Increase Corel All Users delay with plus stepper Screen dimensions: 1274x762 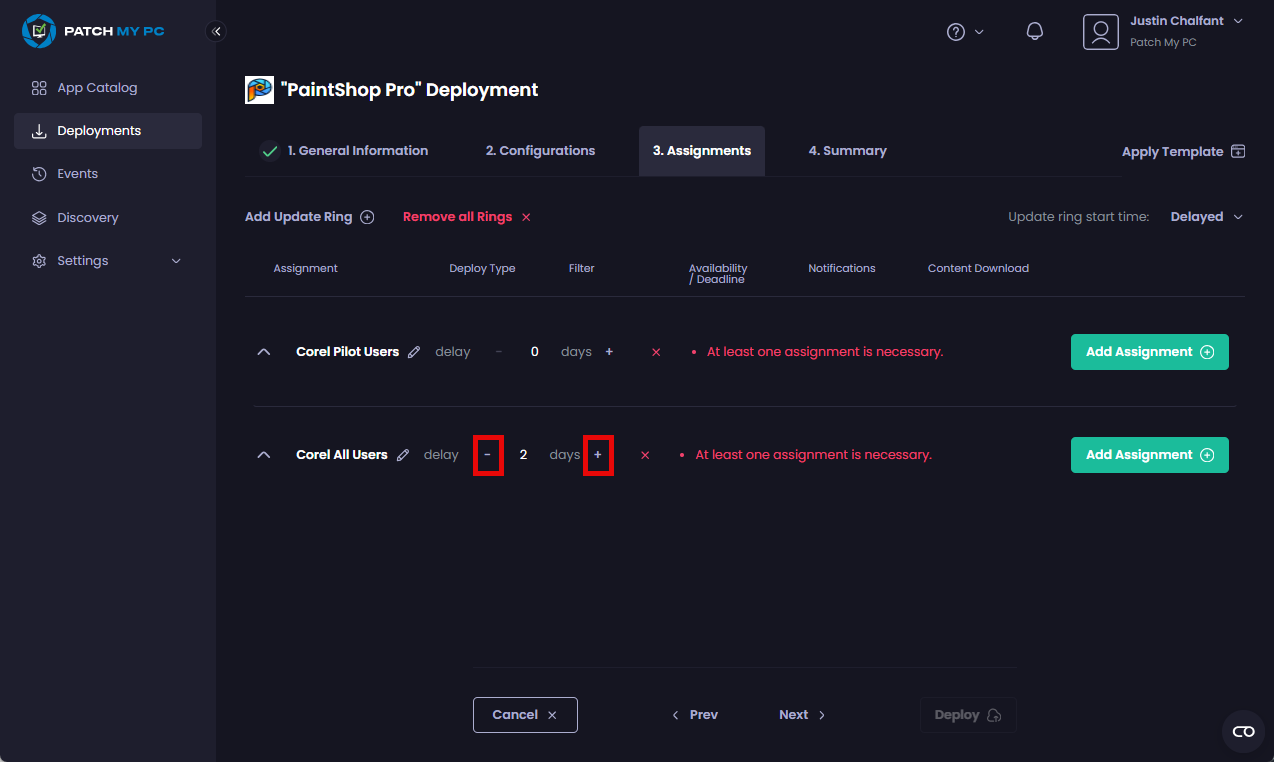(598, 454)
